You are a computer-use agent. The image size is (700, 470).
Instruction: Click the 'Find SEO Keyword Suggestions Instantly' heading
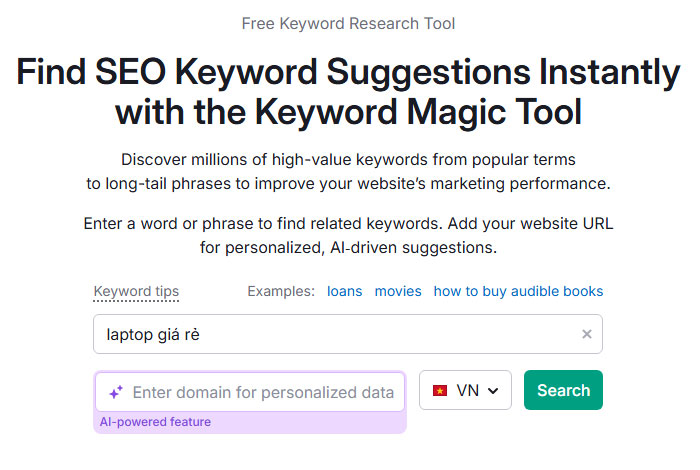(x=348, y=92)
